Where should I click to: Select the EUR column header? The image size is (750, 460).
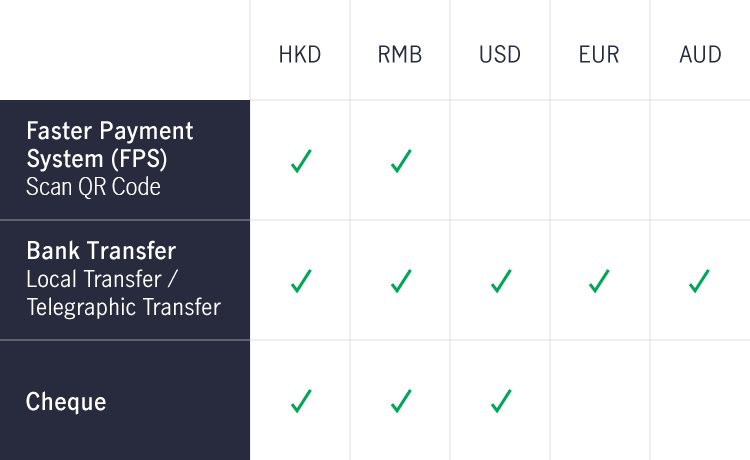[599, 55]
